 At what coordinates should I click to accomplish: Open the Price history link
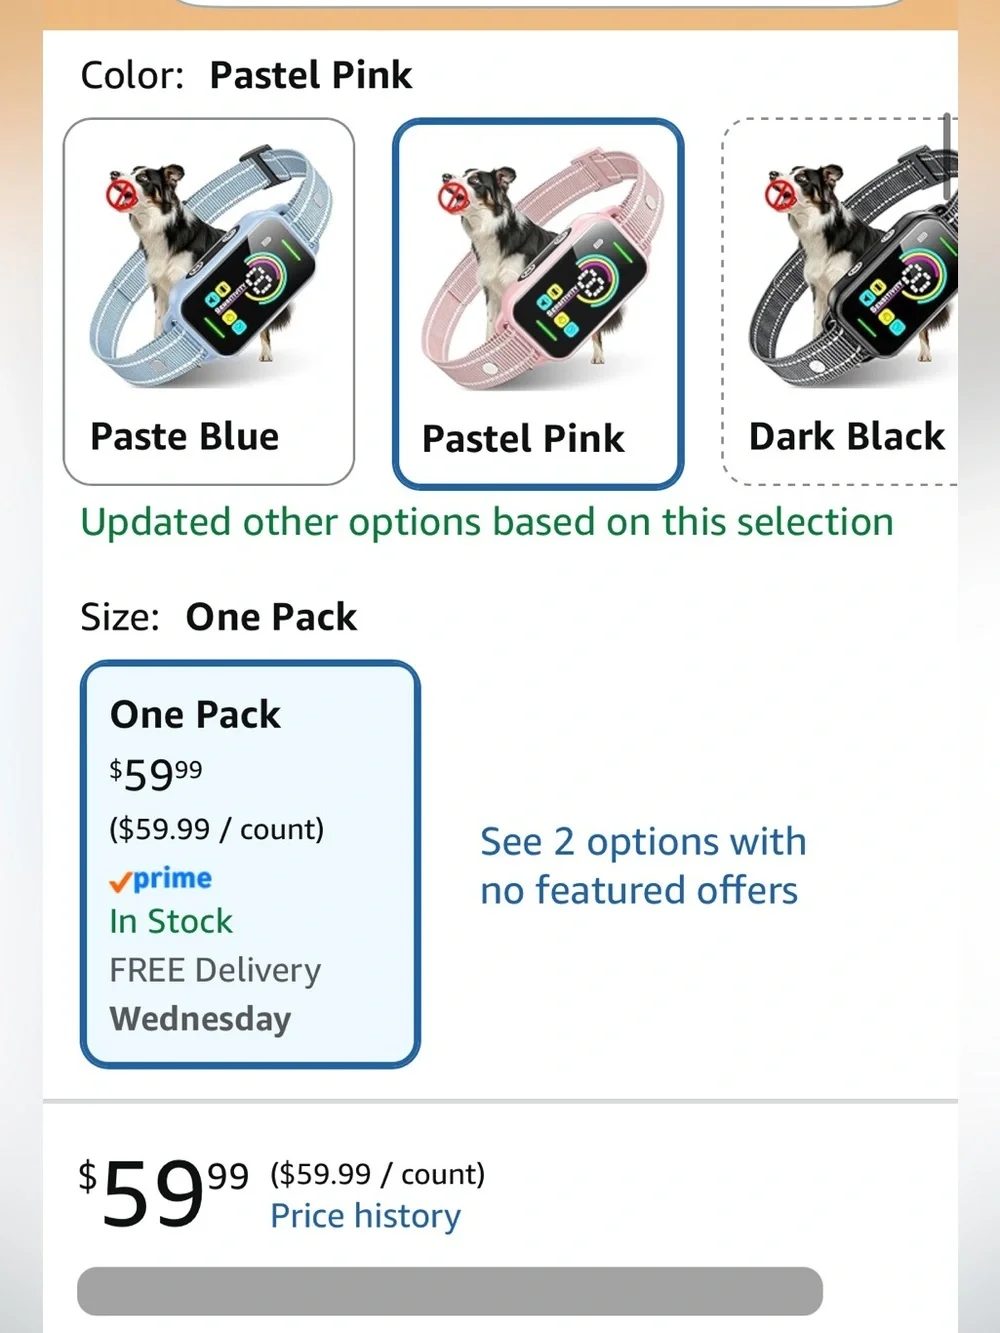(365, 1216)
